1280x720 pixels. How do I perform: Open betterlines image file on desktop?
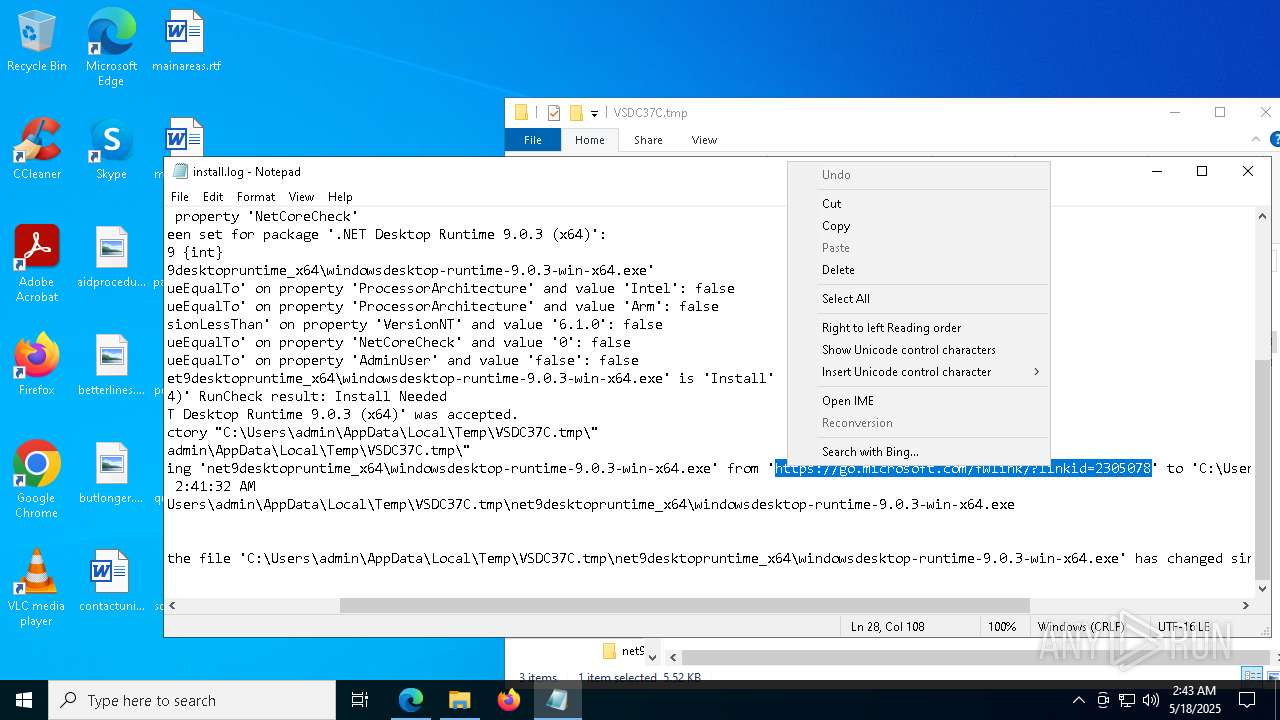(x=111, y=365)
